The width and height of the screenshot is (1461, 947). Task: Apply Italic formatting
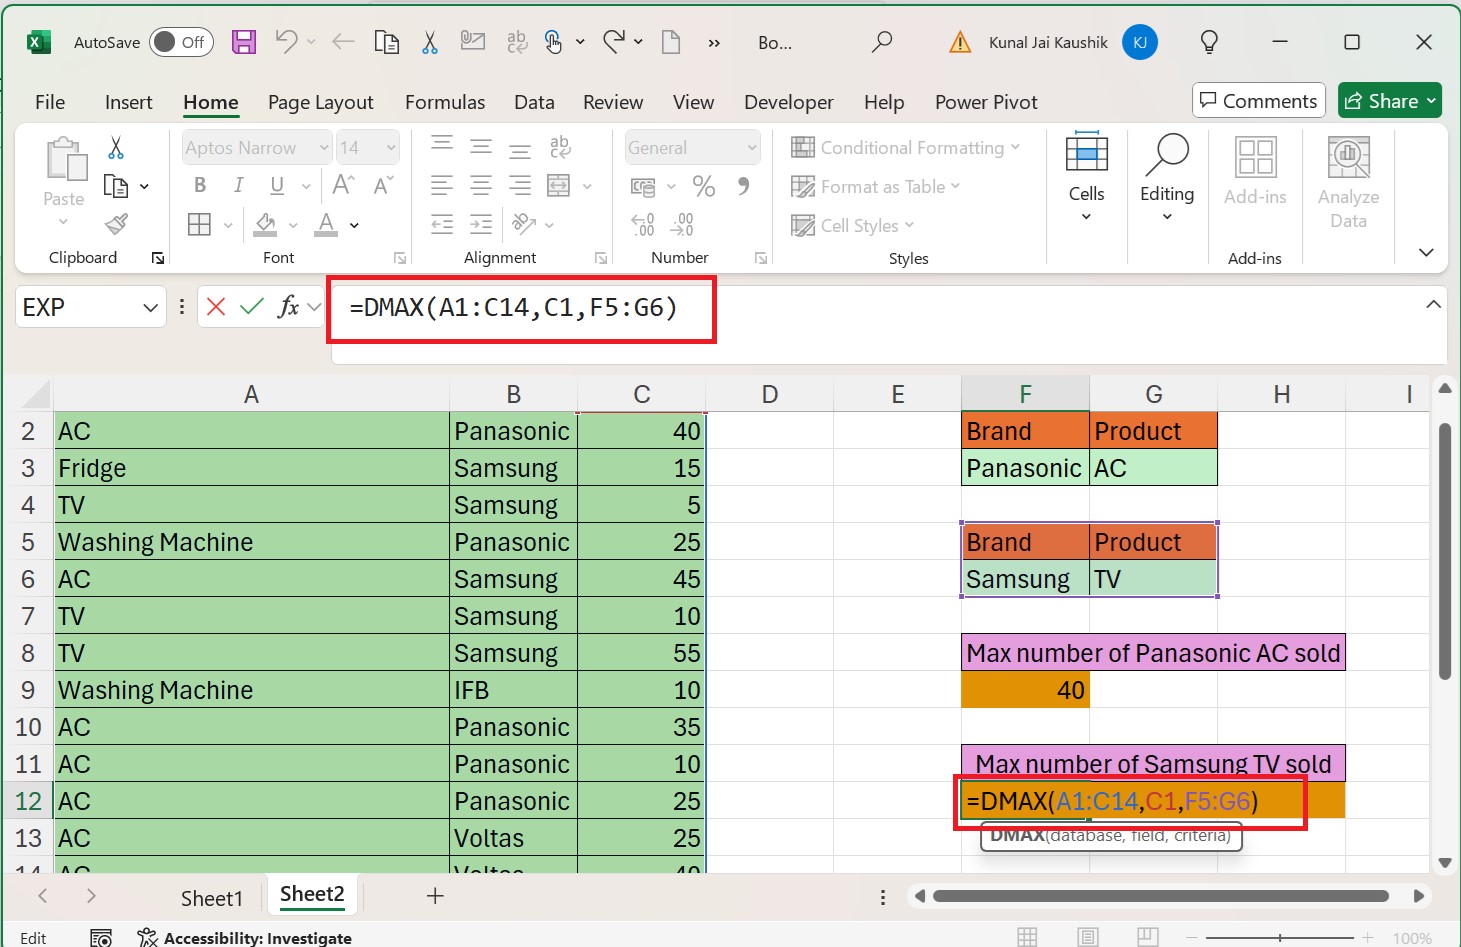(238, 185)
